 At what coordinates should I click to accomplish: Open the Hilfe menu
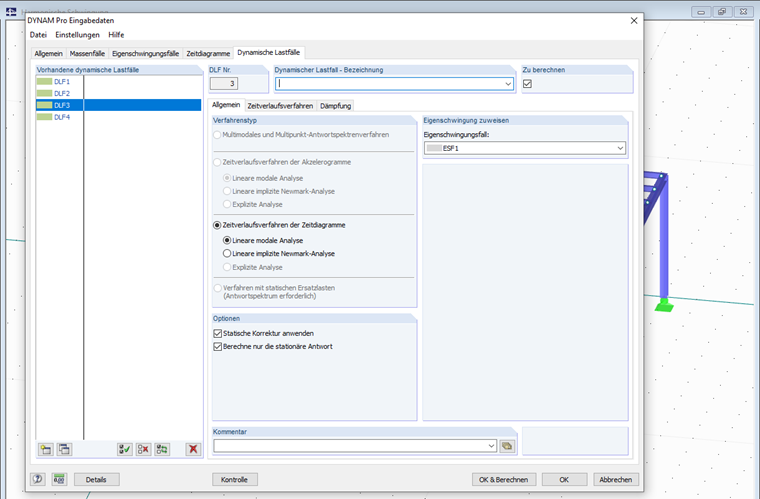116,35
